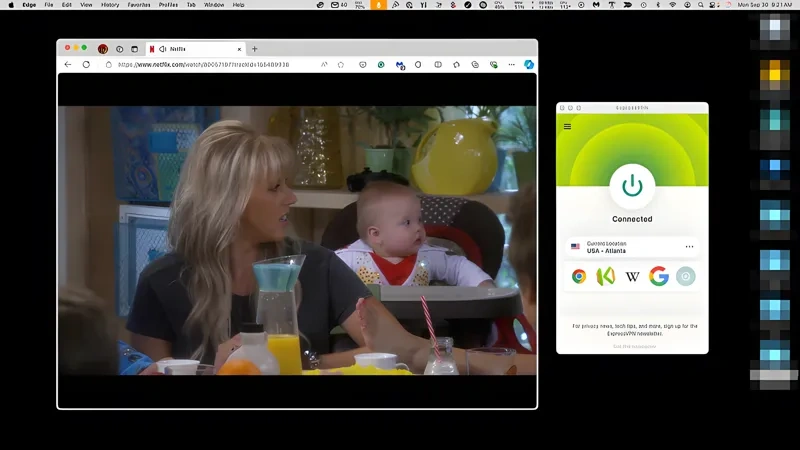Viewport: 800px width, 450px height.
Task: Click the newsletter signup link in ExpressVPN
Action: point(635,346)
